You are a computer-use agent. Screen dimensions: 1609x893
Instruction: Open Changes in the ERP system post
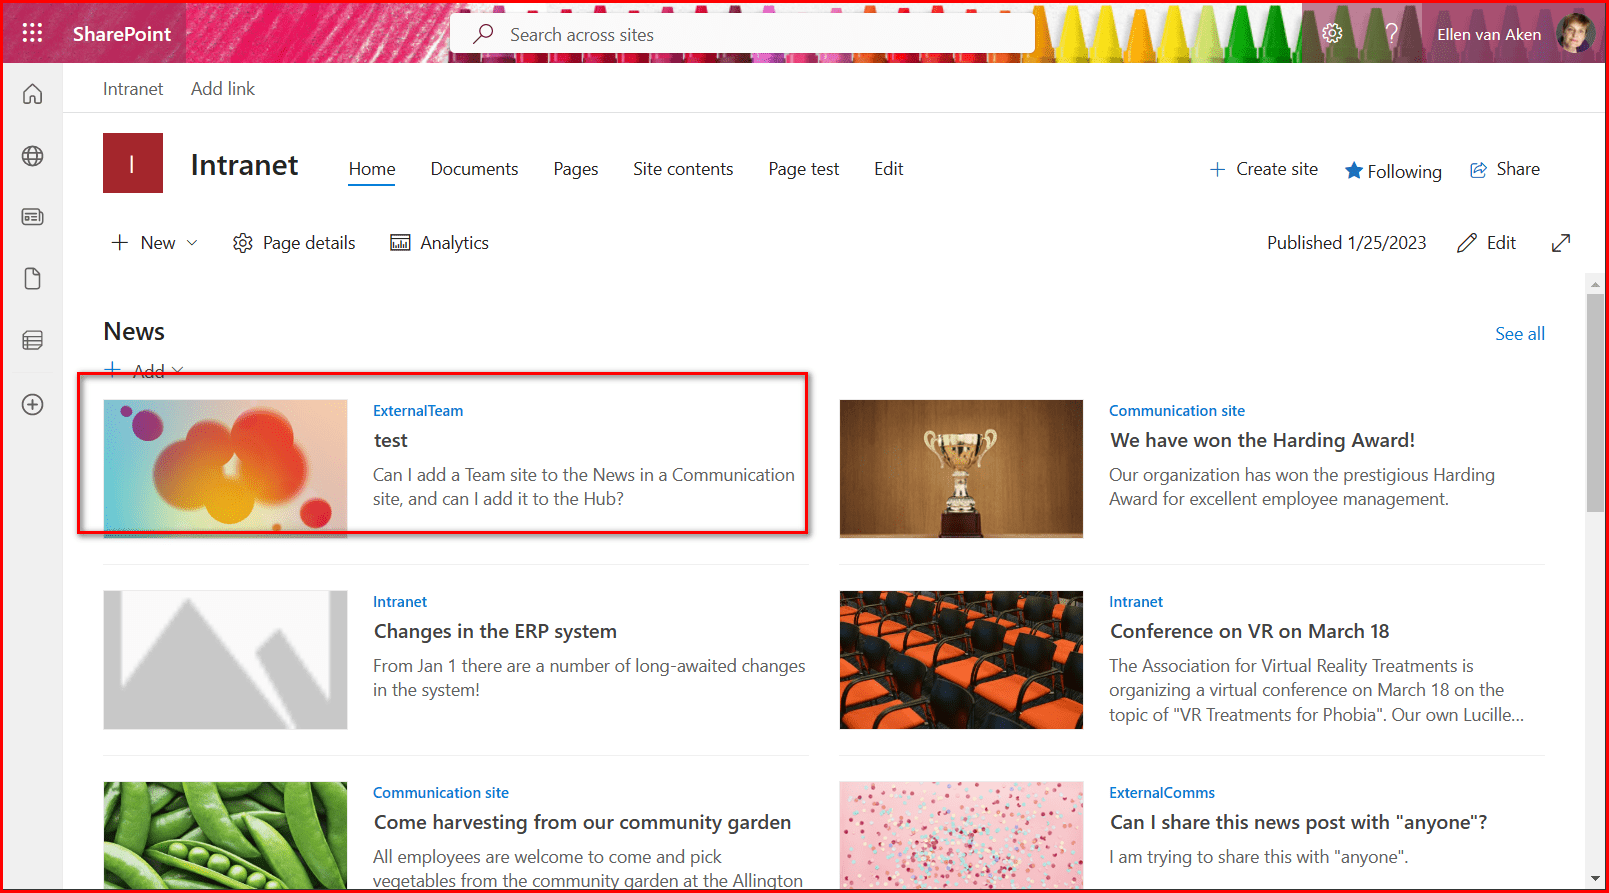(x=495, y=632)
